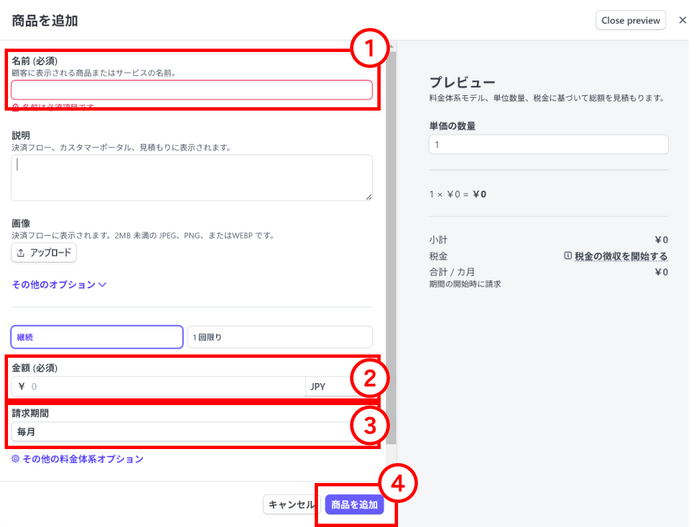The width and height of the screenshot is (700, 527).
Task: Click the Close preview button
Action: click(630, 20)
